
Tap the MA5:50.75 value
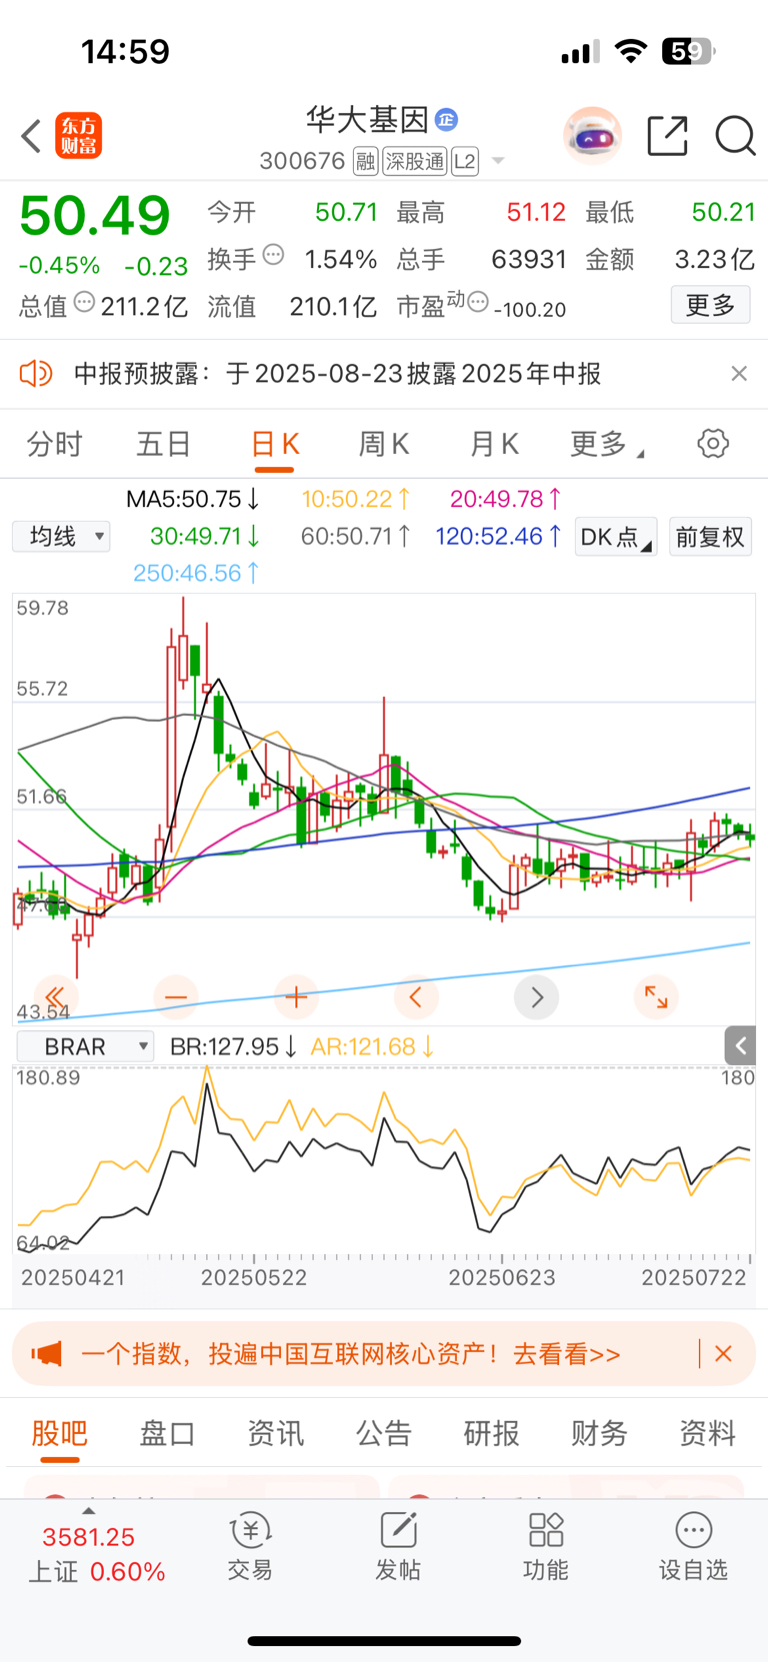point(193,499)
